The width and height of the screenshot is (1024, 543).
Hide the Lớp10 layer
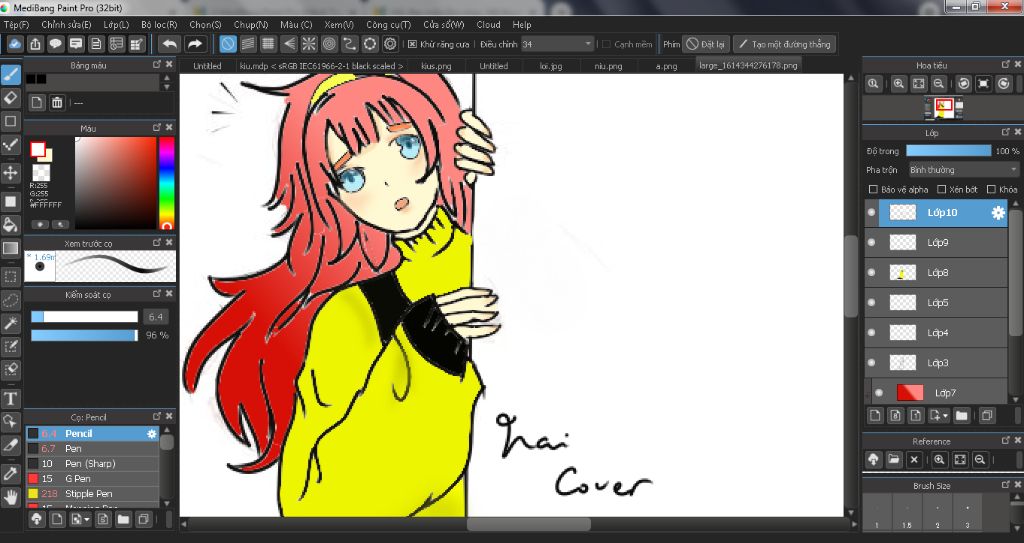pyautogui.click(x=871, y=212)
